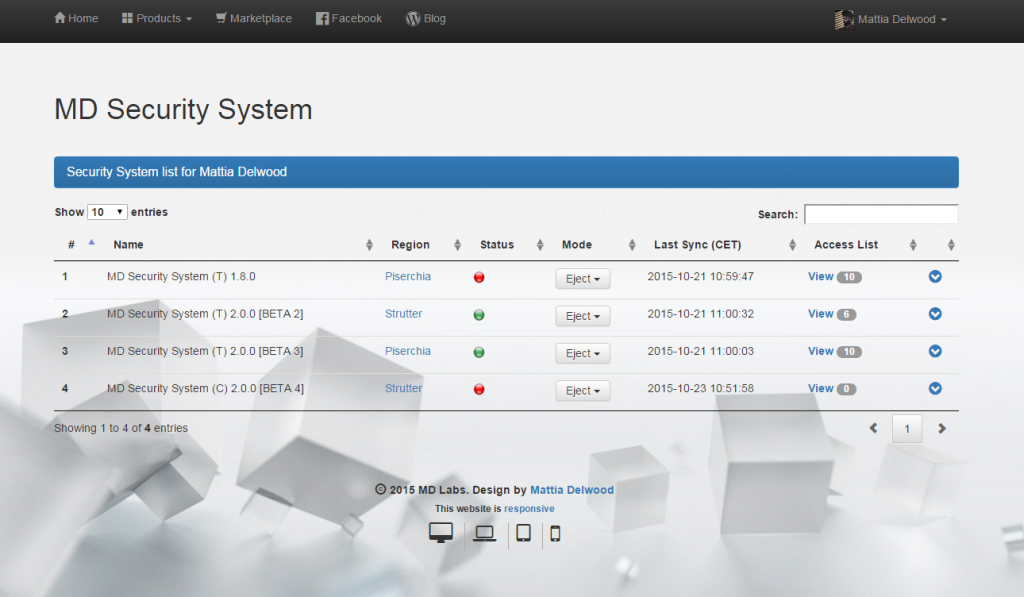
Task: Open the entries-per-page selector showing 10
Action: point(107,212)
